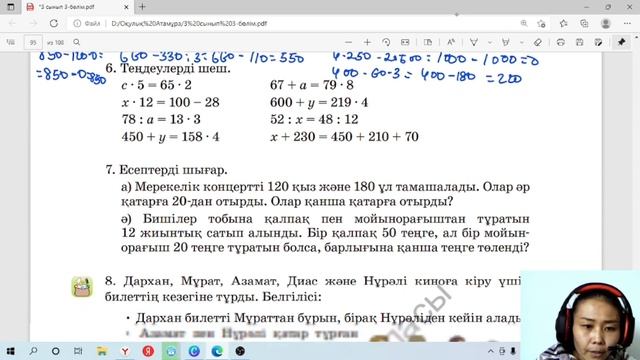640x360 pixels.
Task: Go back to previous page
Action: [12, 23]
